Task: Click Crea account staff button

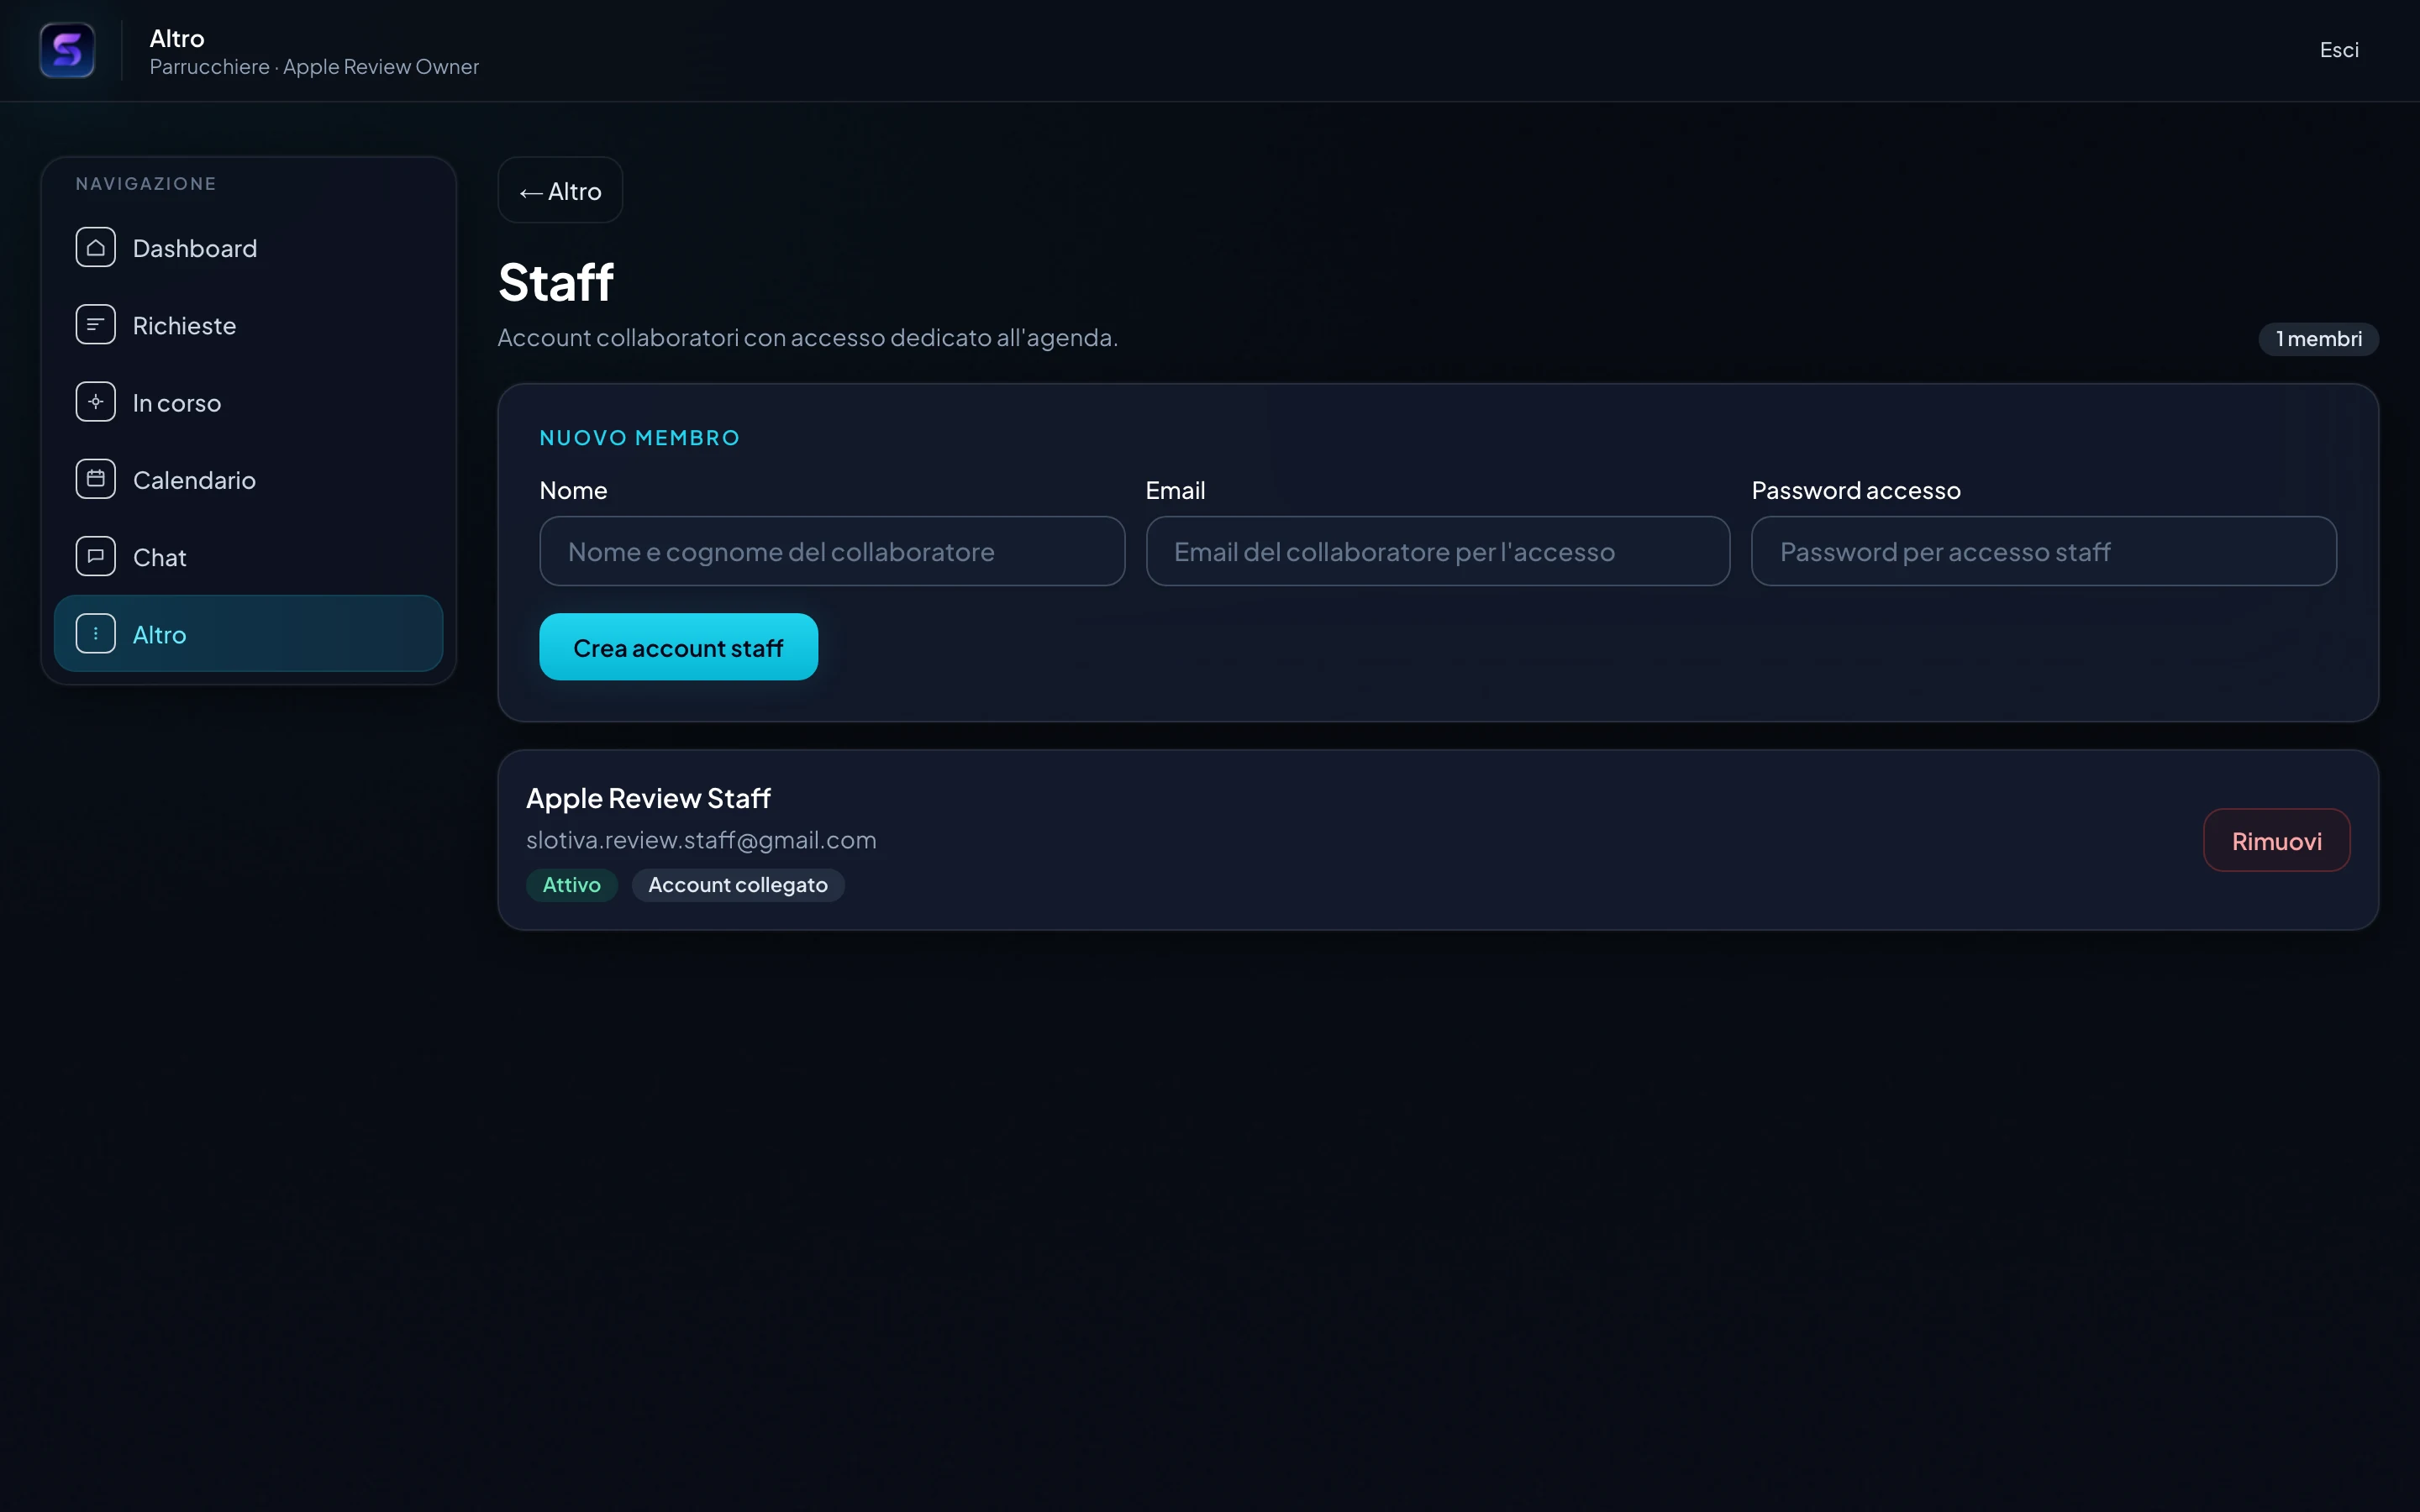Action: (678, 647)
